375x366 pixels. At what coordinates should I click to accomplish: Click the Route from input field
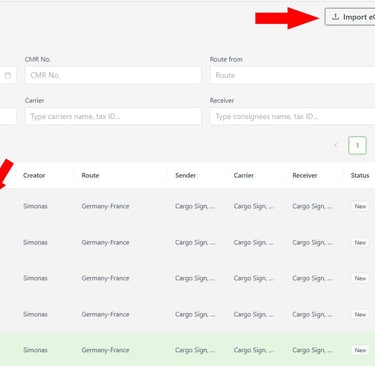[x=293, y=75]
